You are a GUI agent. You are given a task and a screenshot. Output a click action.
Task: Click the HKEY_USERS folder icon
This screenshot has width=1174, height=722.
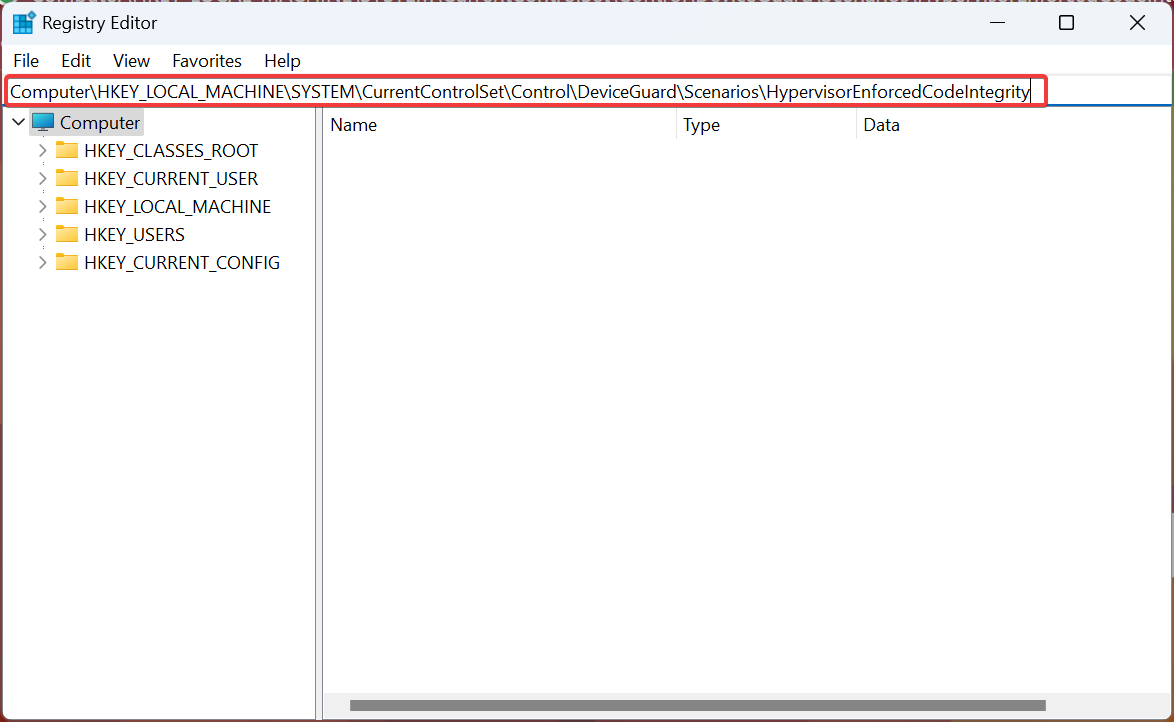(67, 234)
